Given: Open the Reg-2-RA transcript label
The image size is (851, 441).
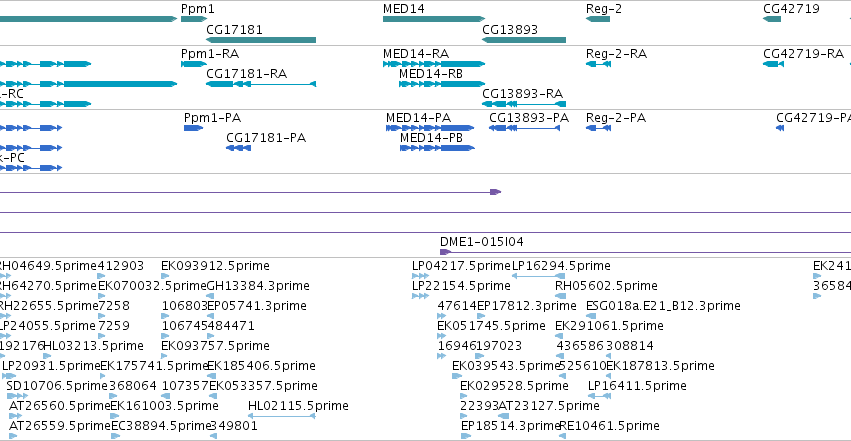Looking at the screenshot, I should [617, 54].
